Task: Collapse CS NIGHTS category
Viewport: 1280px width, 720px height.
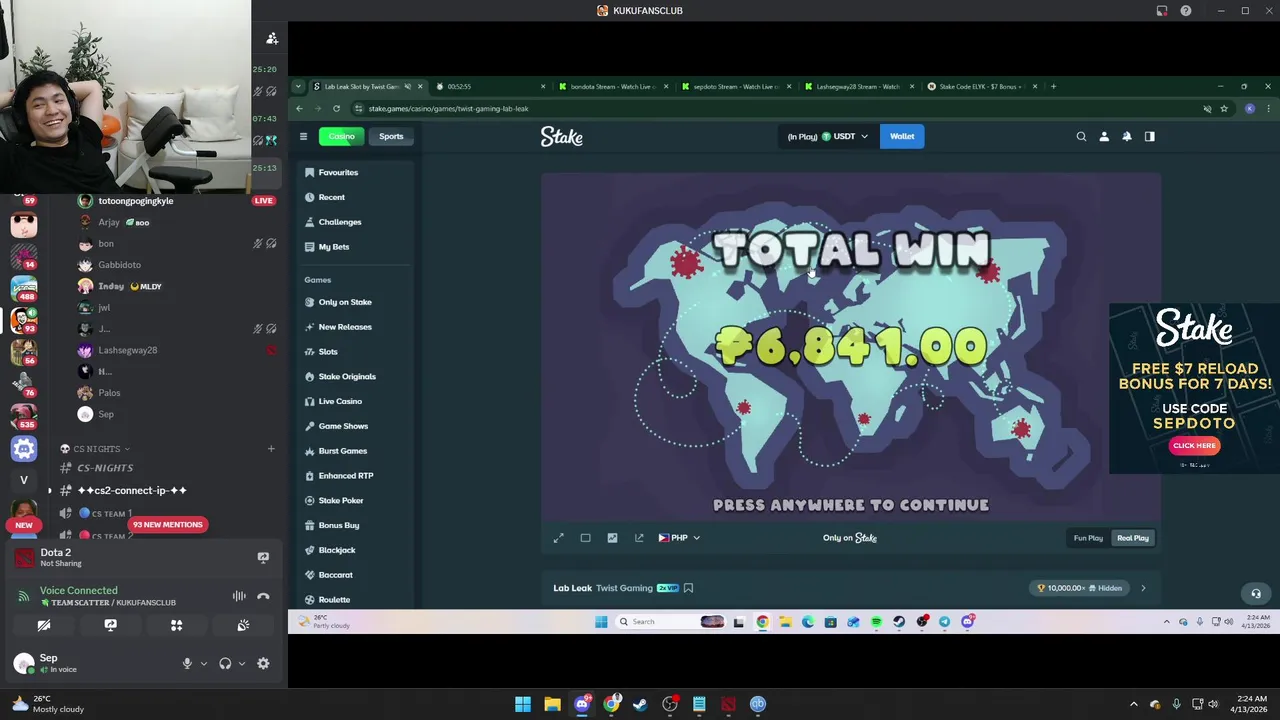Action: [96, 449]
